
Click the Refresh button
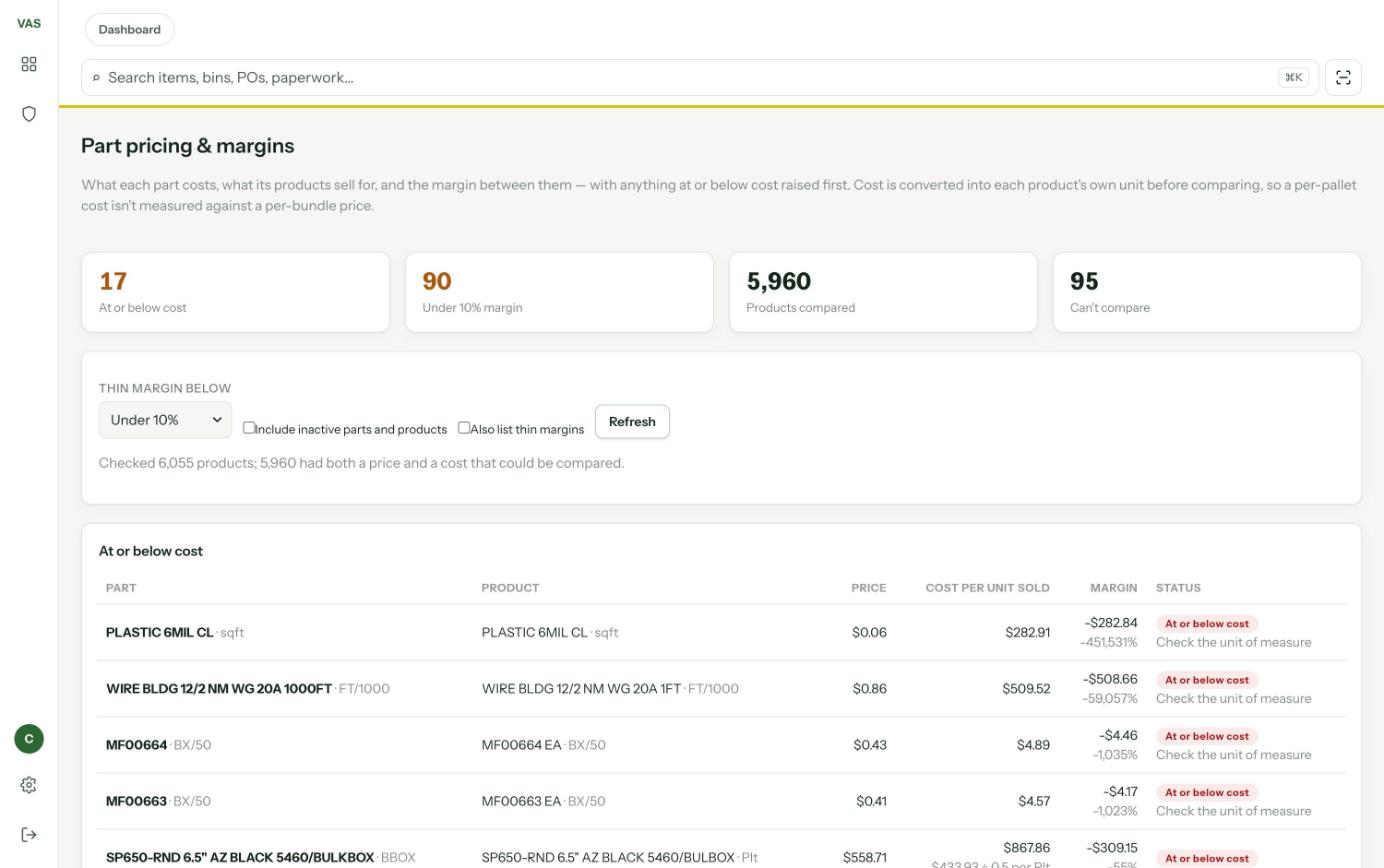click(632, 422)
